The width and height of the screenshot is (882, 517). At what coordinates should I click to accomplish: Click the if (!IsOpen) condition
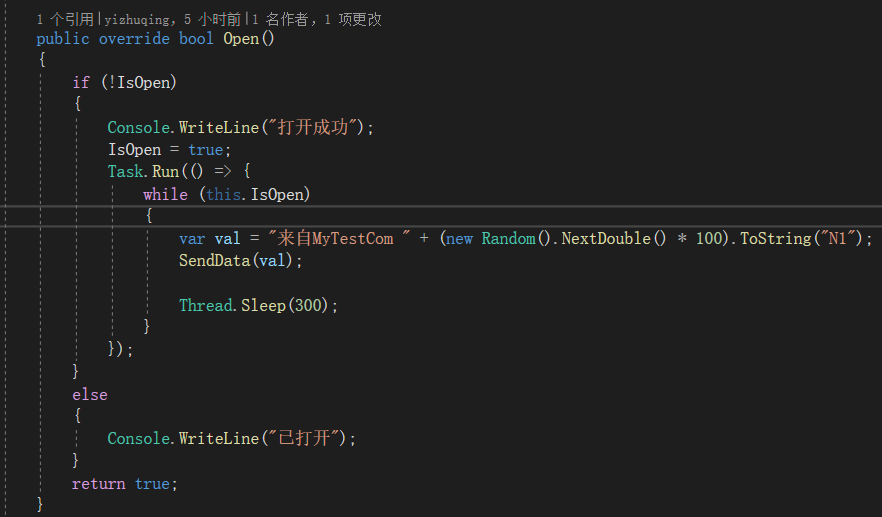coord(124,83)
